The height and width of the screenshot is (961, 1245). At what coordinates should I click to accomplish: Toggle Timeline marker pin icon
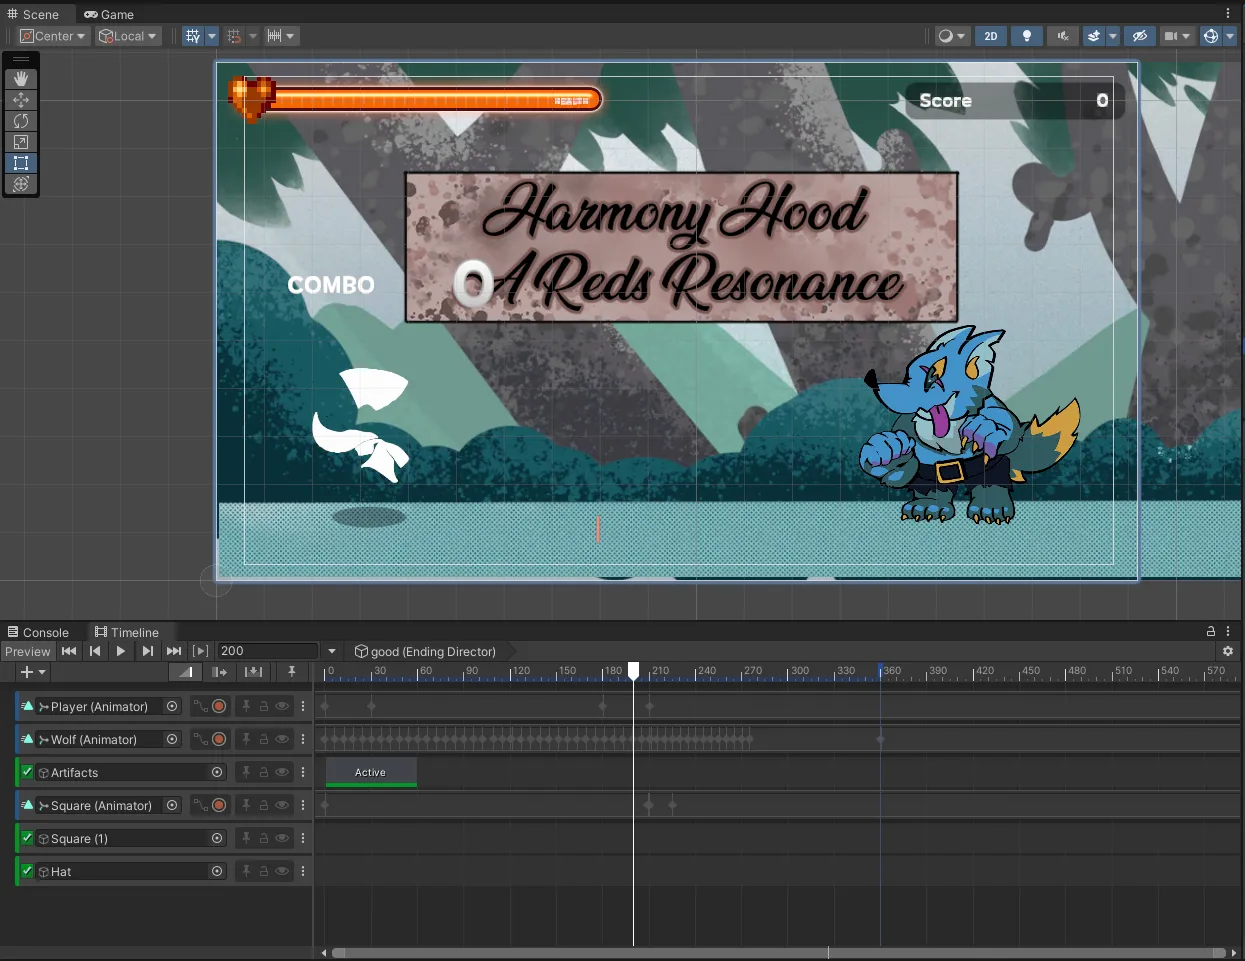(292, 672)
